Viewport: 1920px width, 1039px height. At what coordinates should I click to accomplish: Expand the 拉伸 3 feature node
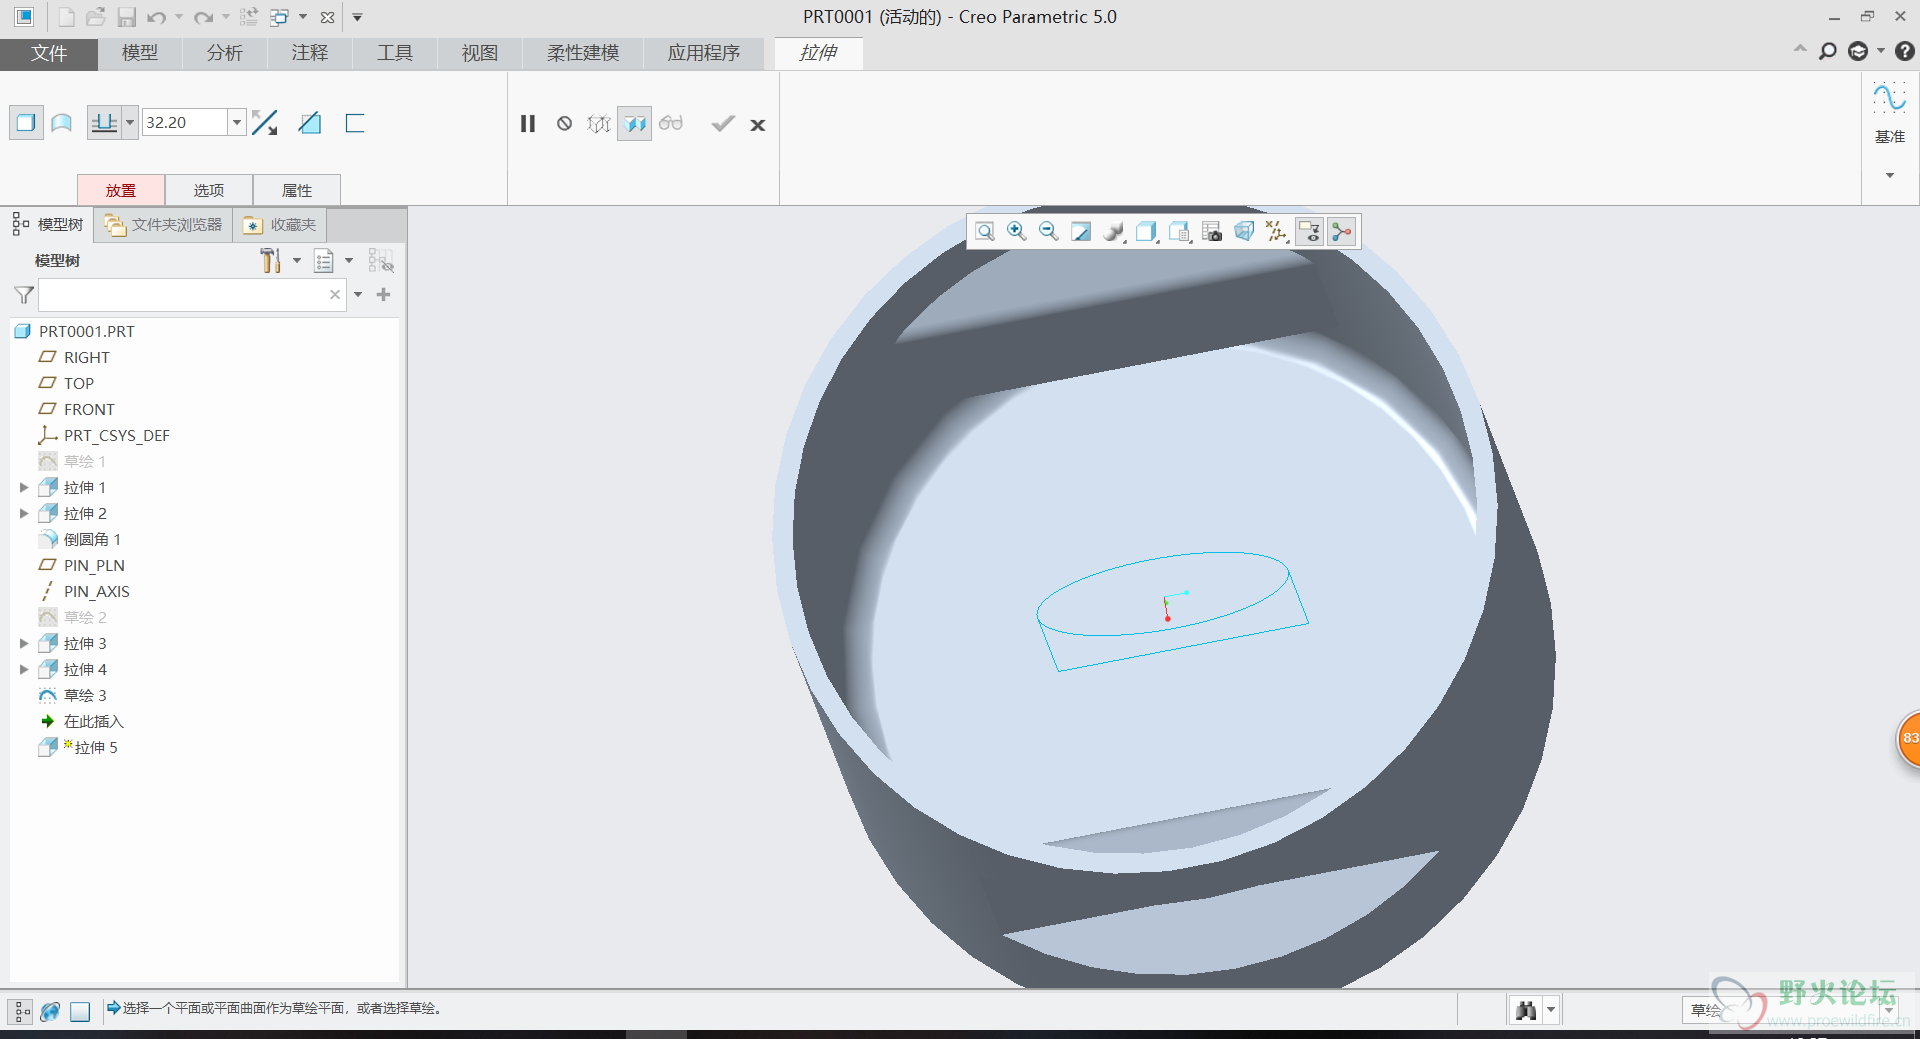click(x=24, y=644)
